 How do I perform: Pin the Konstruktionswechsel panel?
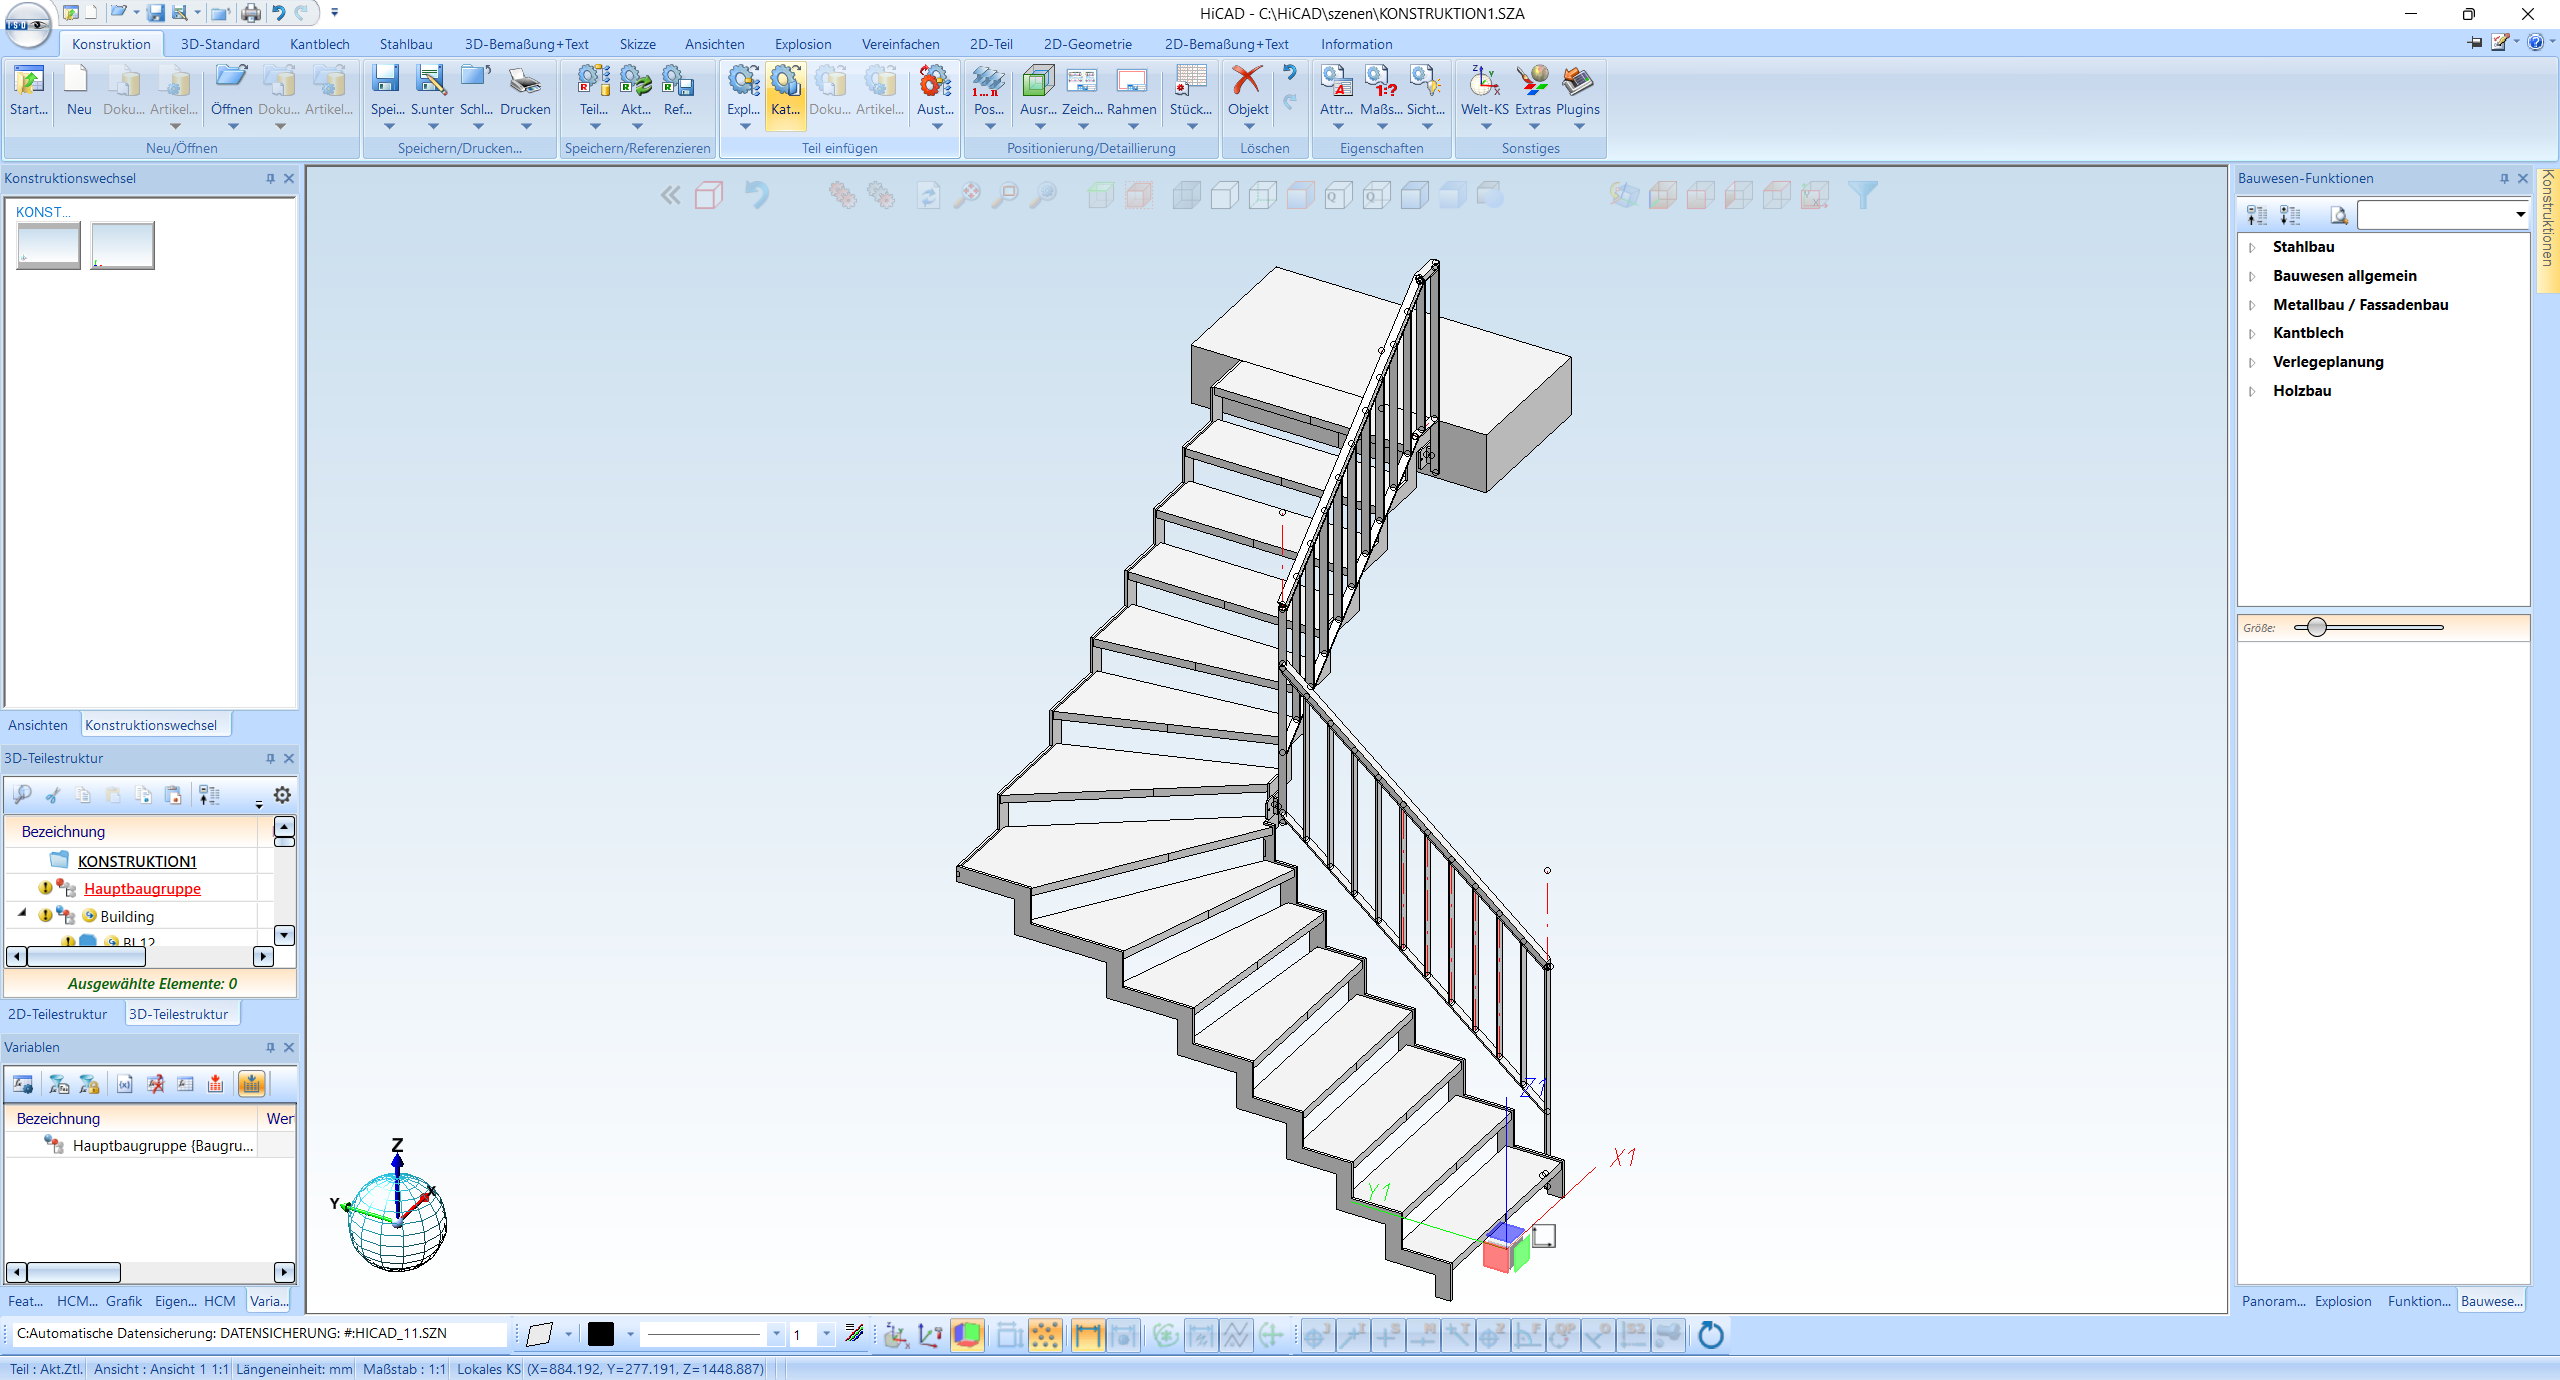(x=270, y=178)
